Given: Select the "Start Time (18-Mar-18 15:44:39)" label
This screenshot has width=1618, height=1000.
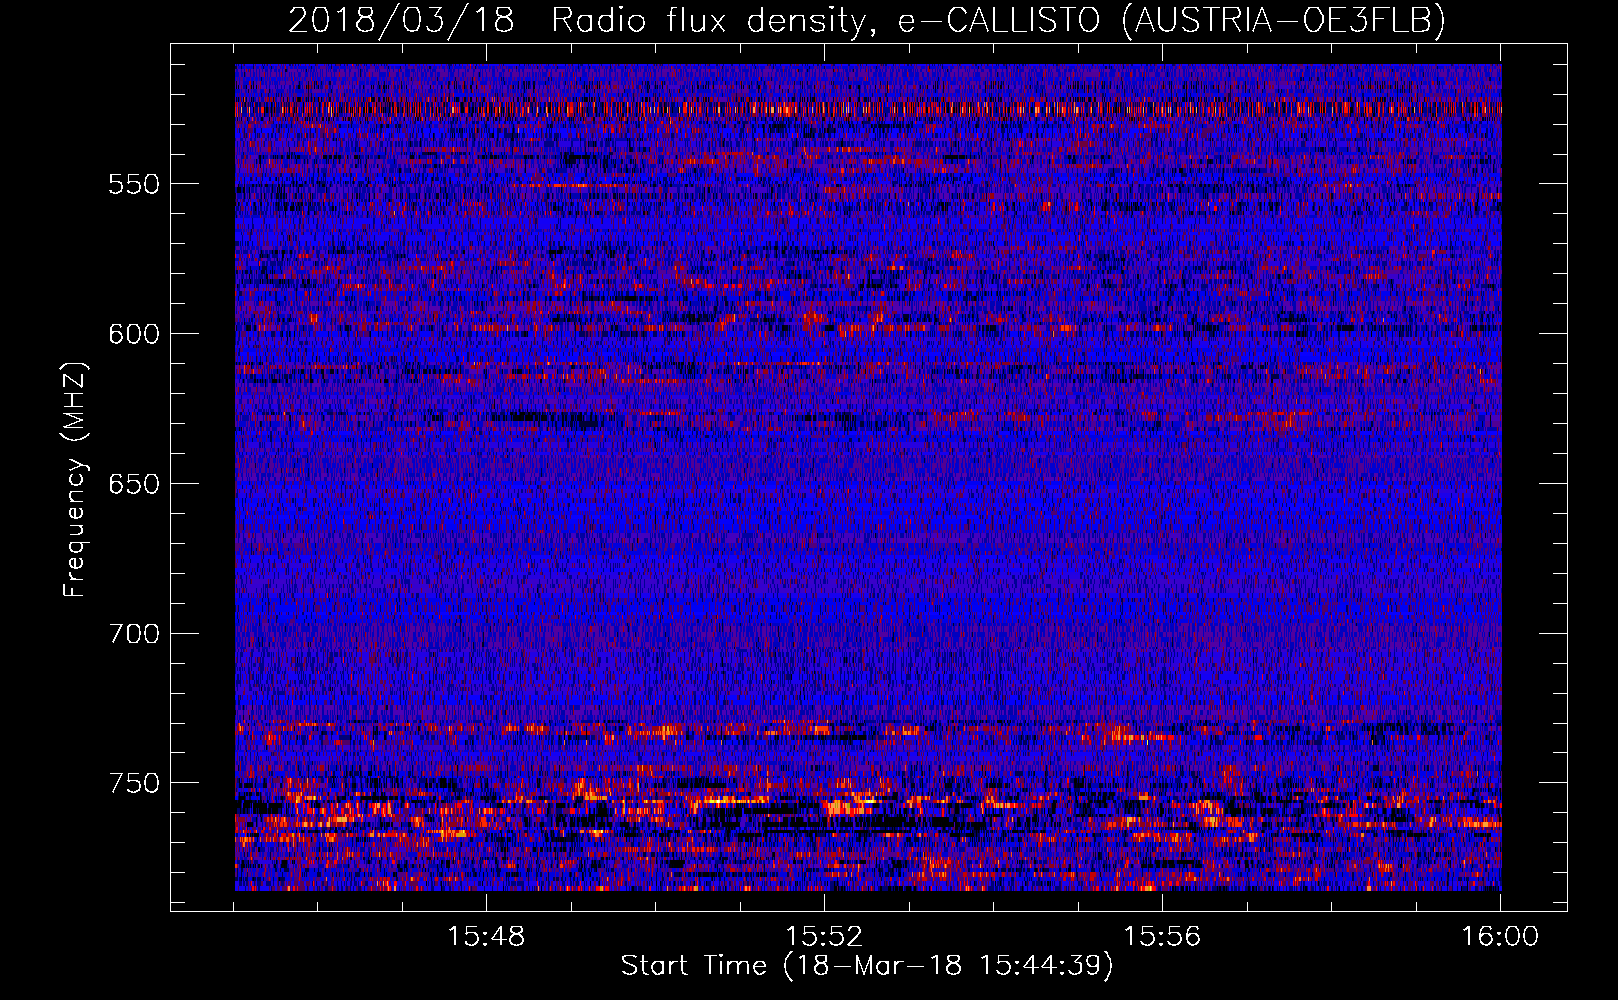Looking at the screenshot, I should pos(867,966).
